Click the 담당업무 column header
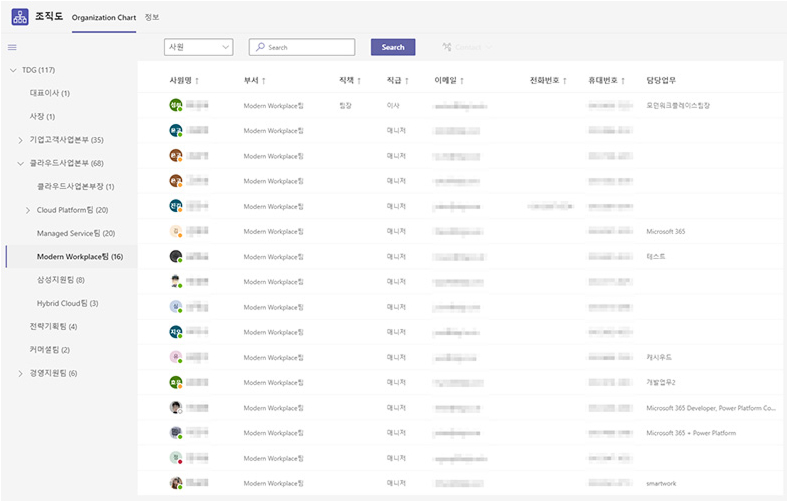 click(x=661, y=80)
